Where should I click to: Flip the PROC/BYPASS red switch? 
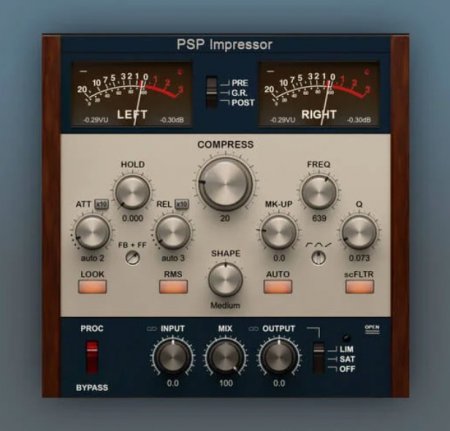coord(92,357)
